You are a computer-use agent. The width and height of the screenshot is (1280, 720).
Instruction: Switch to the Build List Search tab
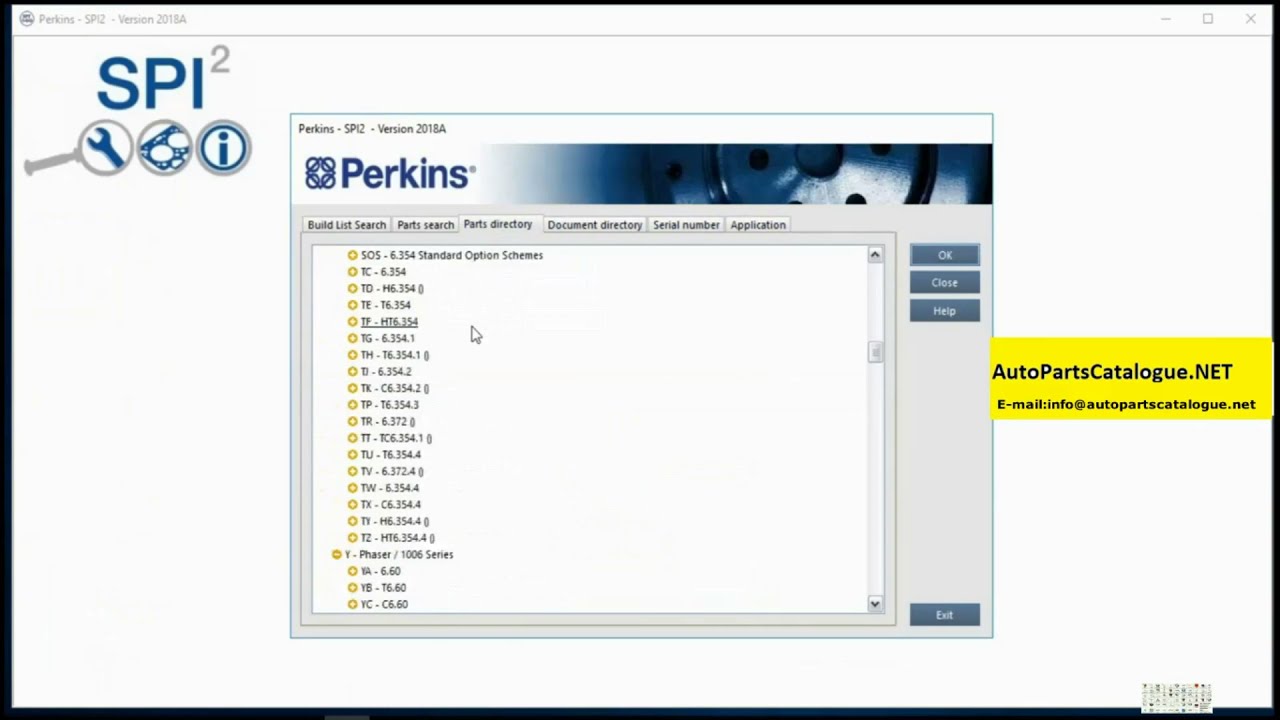pos(346,225)
